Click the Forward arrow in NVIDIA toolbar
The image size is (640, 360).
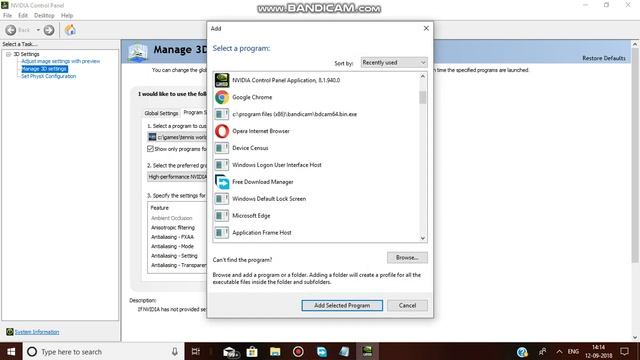click(49, 30)
